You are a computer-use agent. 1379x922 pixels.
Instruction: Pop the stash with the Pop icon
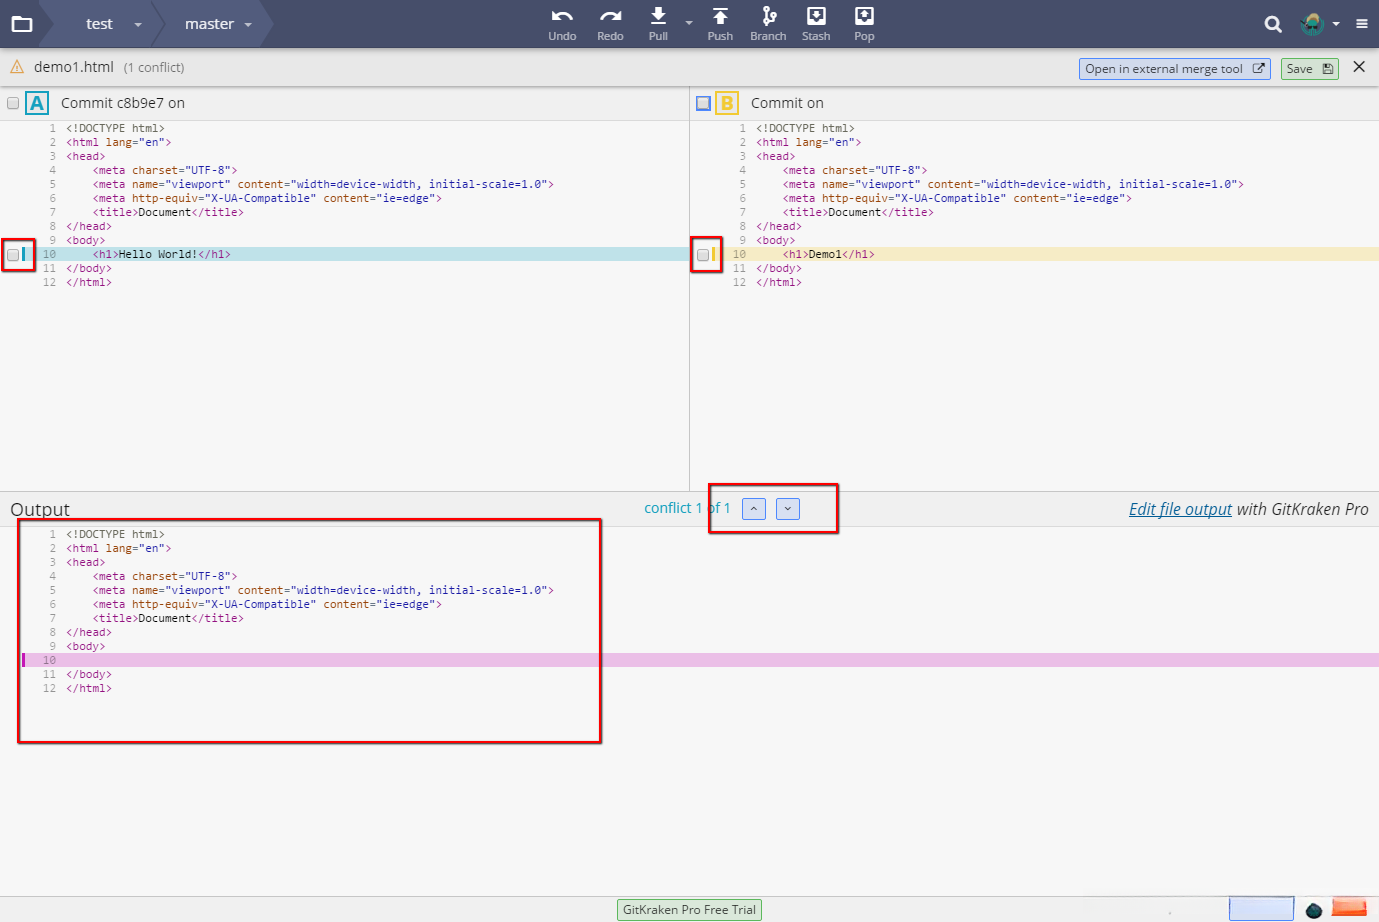(x=864, y=18)
